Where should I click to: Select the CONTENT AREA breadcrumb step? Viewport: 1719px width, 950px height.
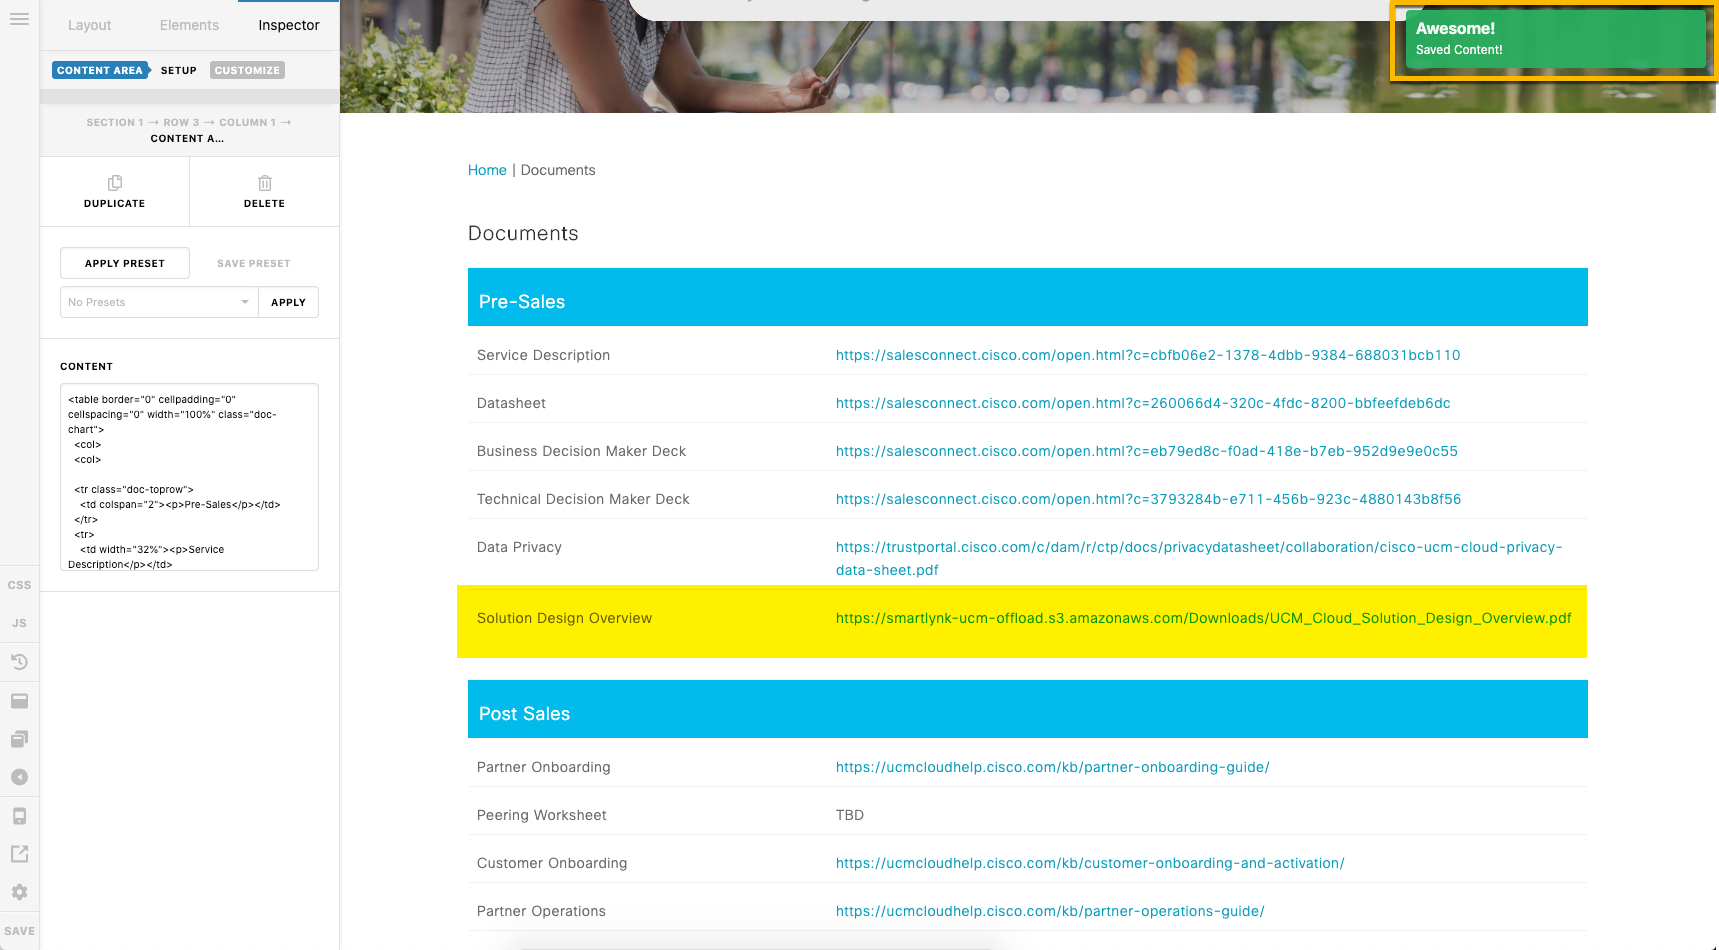(100, 70)
